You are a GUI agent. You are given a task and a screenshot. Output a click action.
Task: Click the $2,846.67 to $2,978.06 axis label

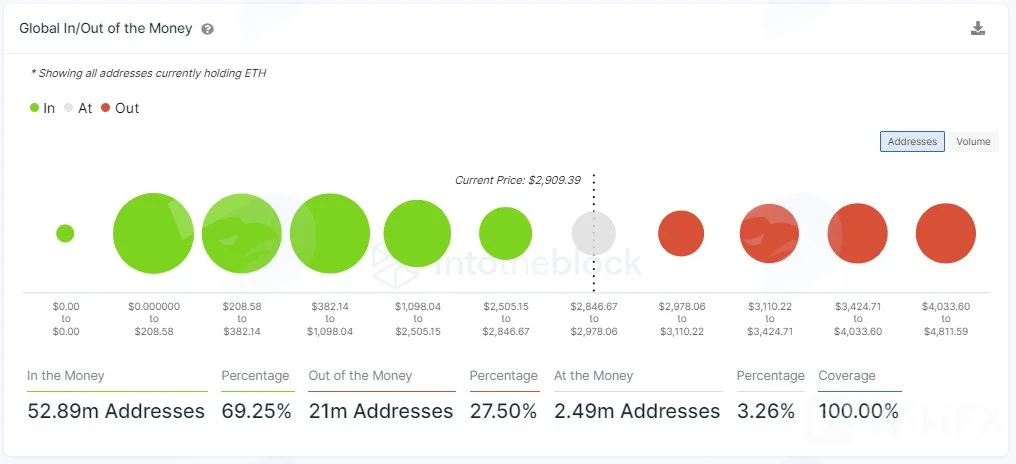click(594, 319)
